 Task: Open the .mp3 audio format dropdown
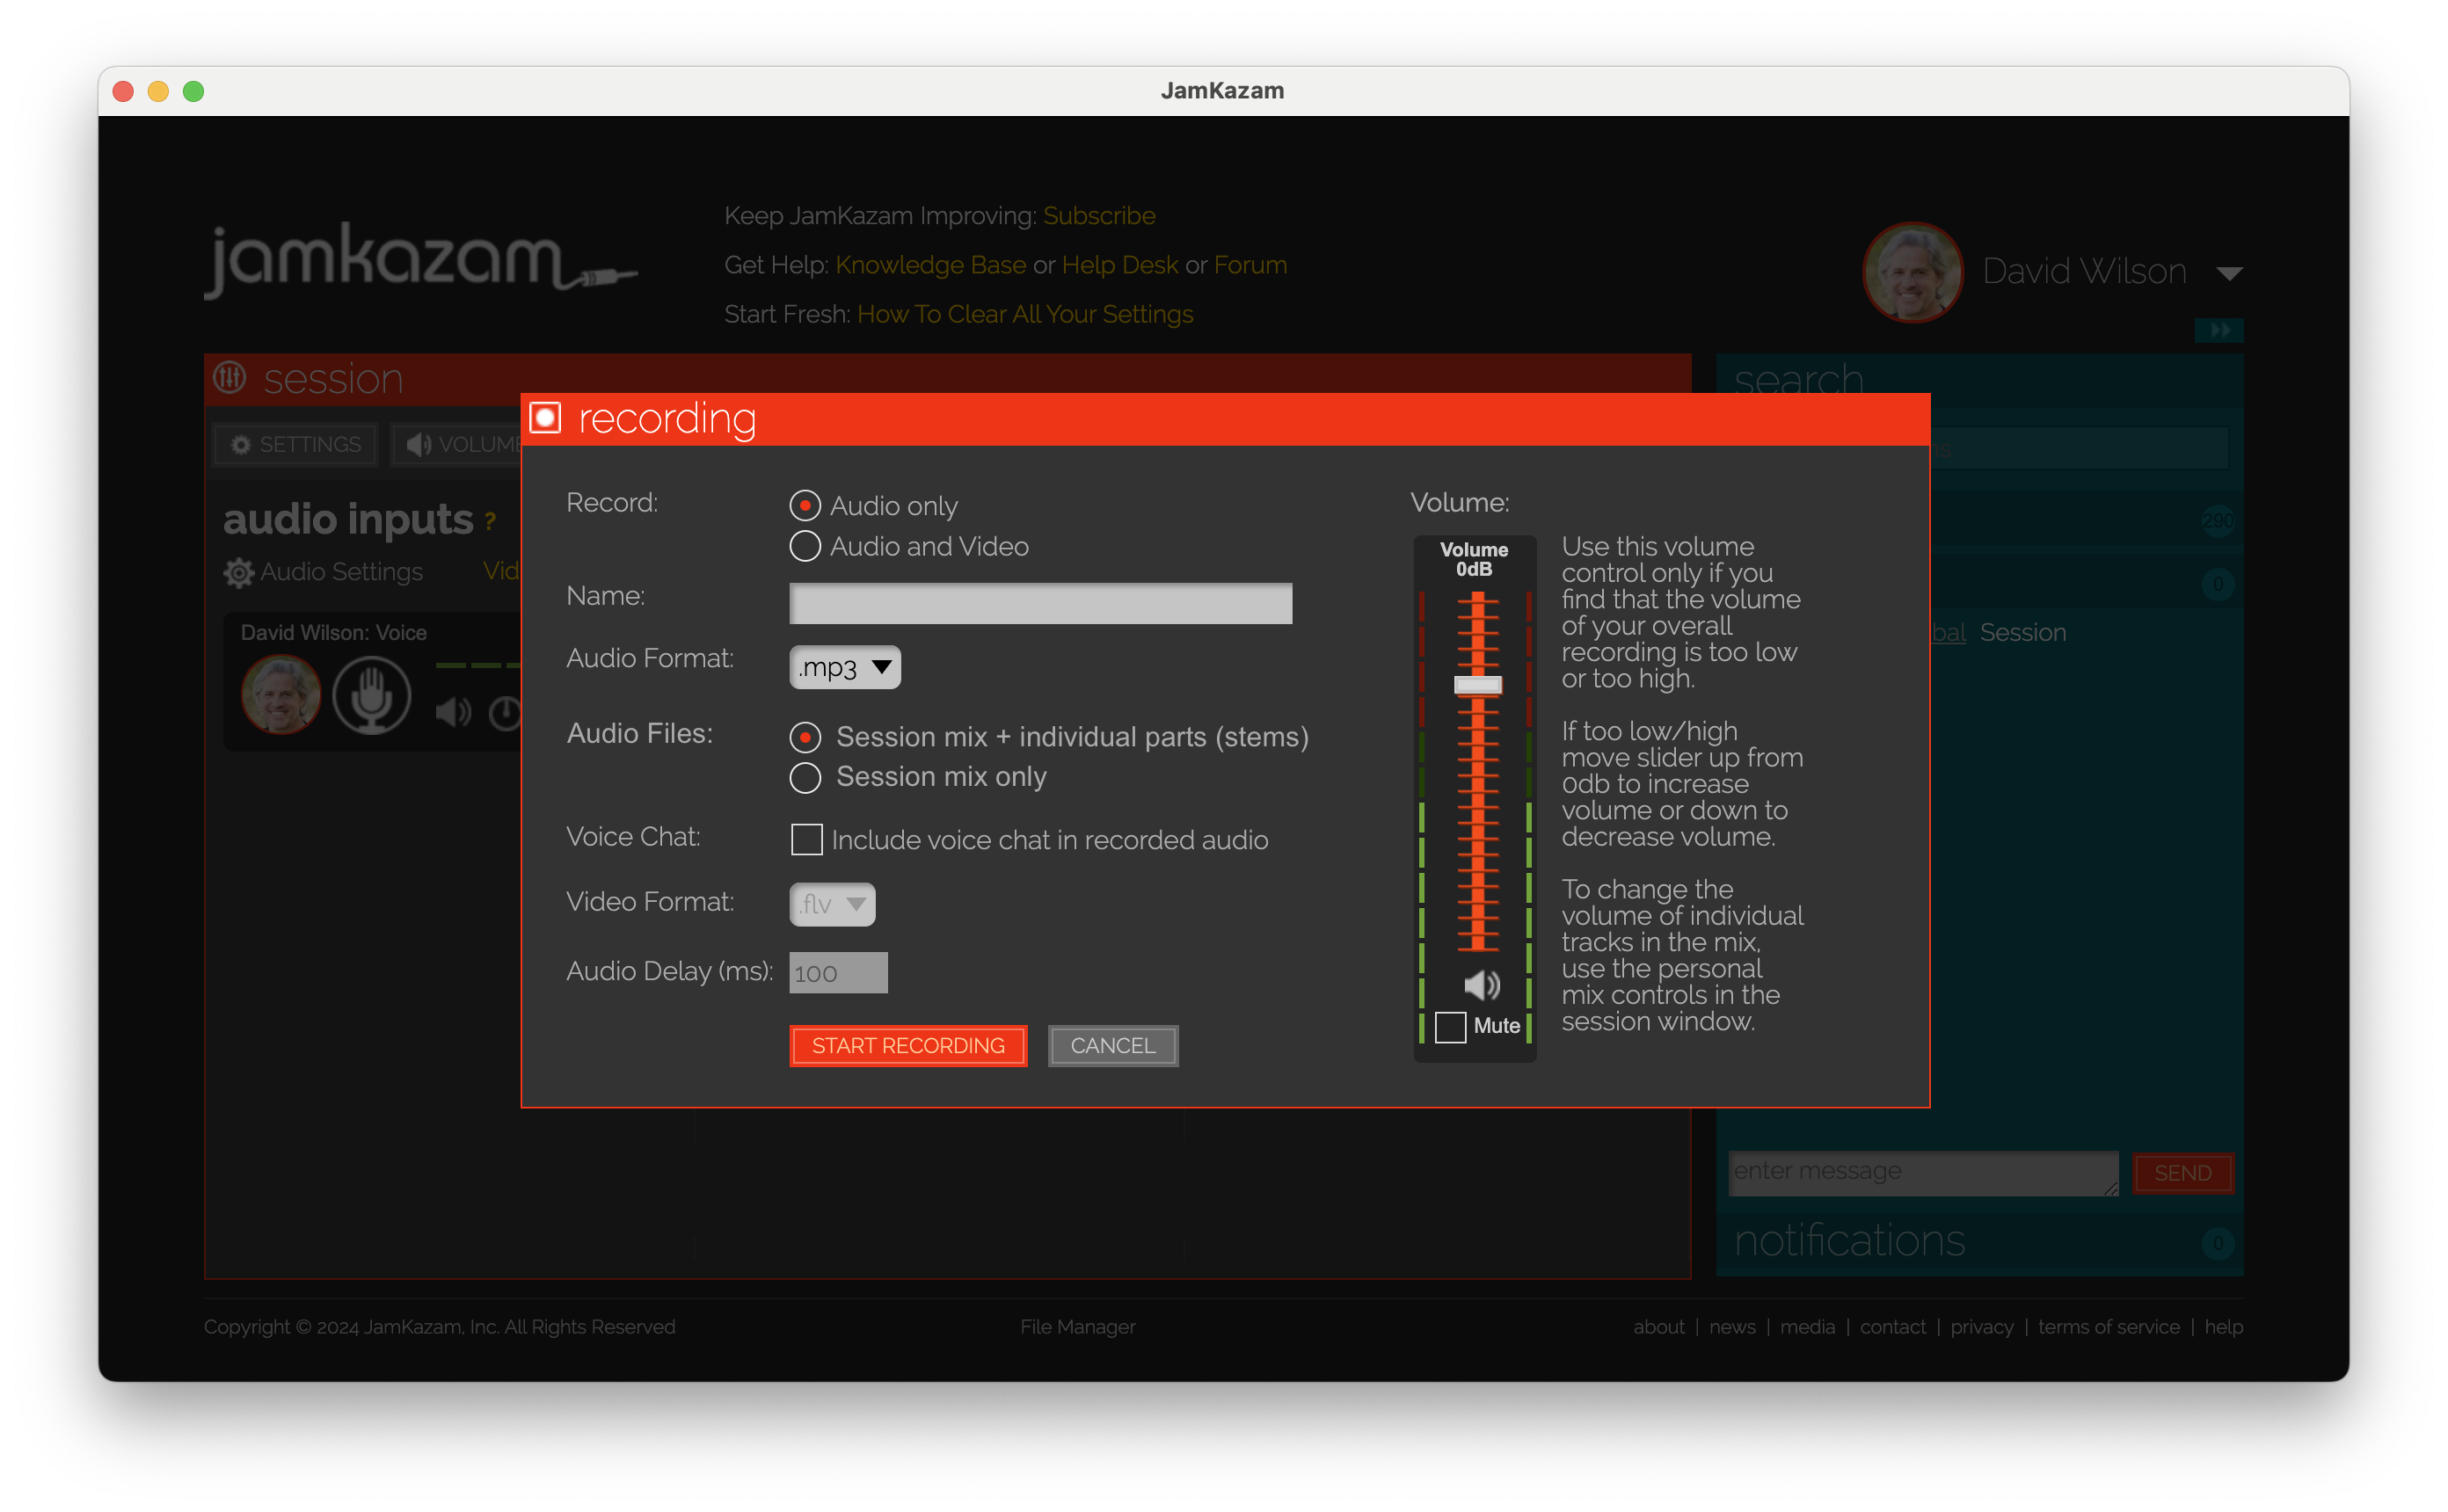(x=845, y=667)
